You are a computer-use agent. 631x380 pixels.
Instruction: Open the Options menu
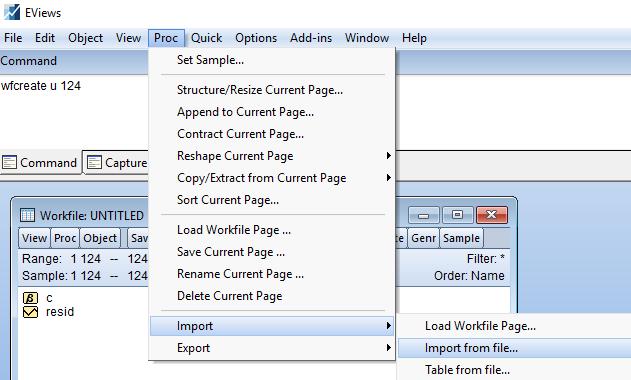pos(256,38)
